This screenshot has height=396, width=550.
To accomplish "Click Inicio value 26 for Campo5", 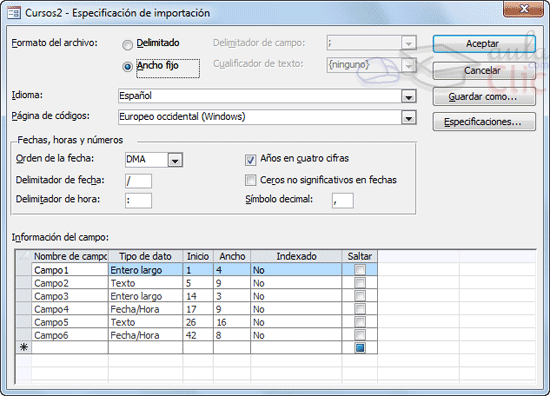I will click(198, 322).
